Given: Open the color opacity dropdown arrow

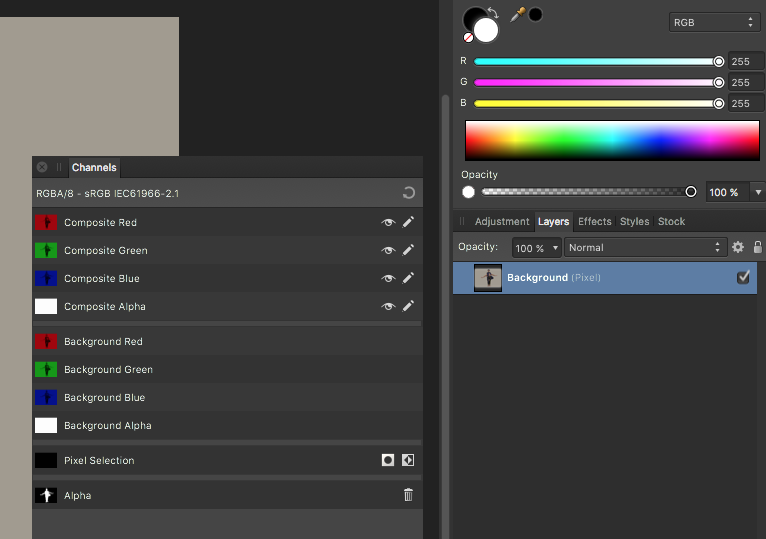Looking at the screenshot, I should pos(758,192).
